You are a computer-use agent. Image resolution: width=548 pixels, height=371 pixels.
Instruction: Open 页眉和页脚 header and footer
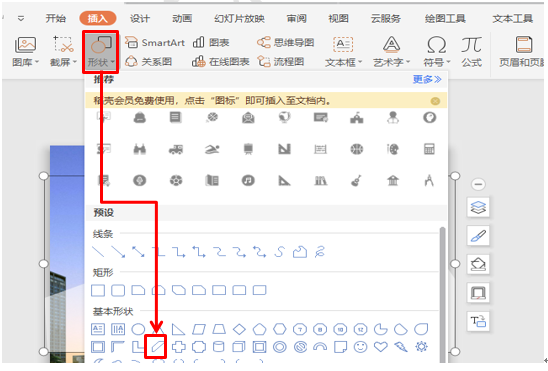pos(522,52)
